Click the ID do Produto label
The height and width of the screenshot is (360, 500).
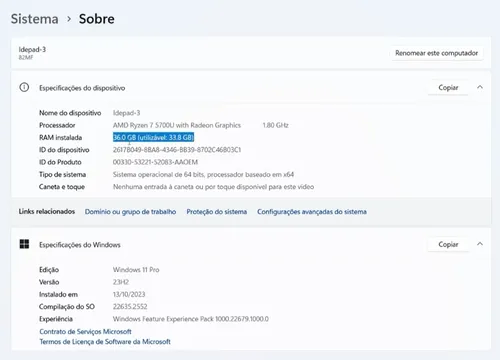tap(60, 162)
